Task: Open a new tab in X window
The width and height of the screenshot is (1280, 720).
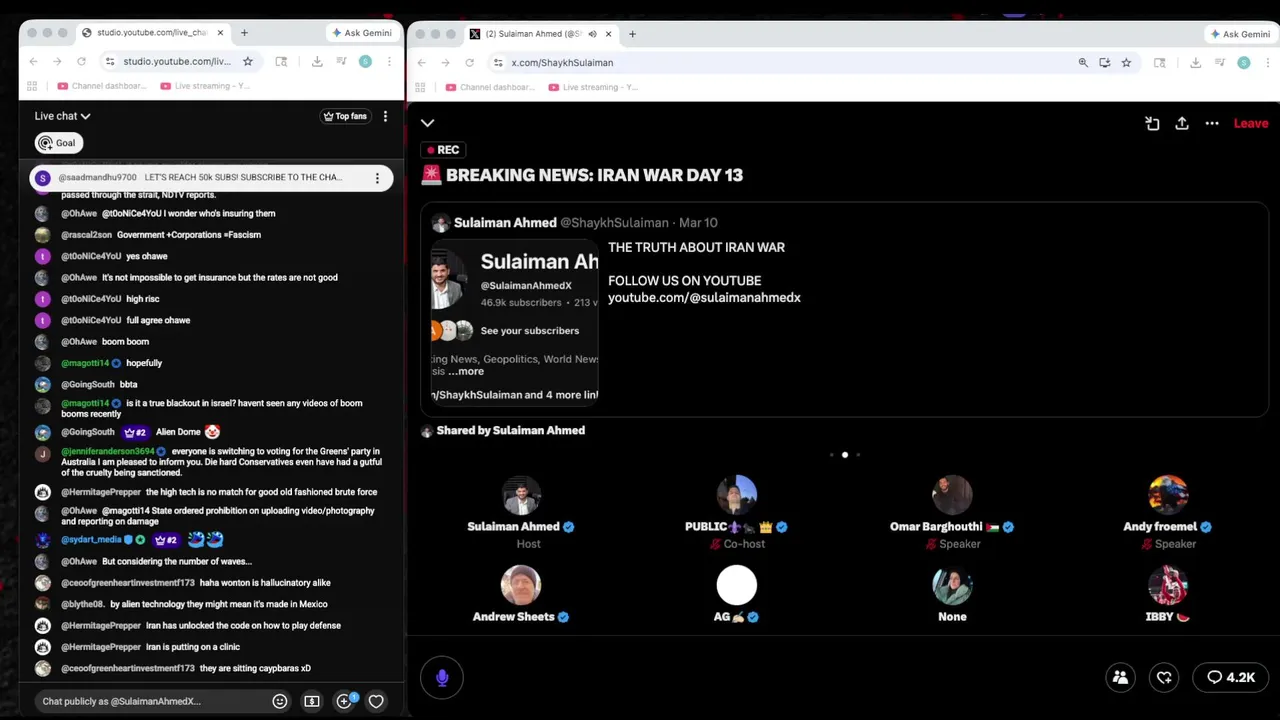Action: pyautogui.click(x=632, y=33)
